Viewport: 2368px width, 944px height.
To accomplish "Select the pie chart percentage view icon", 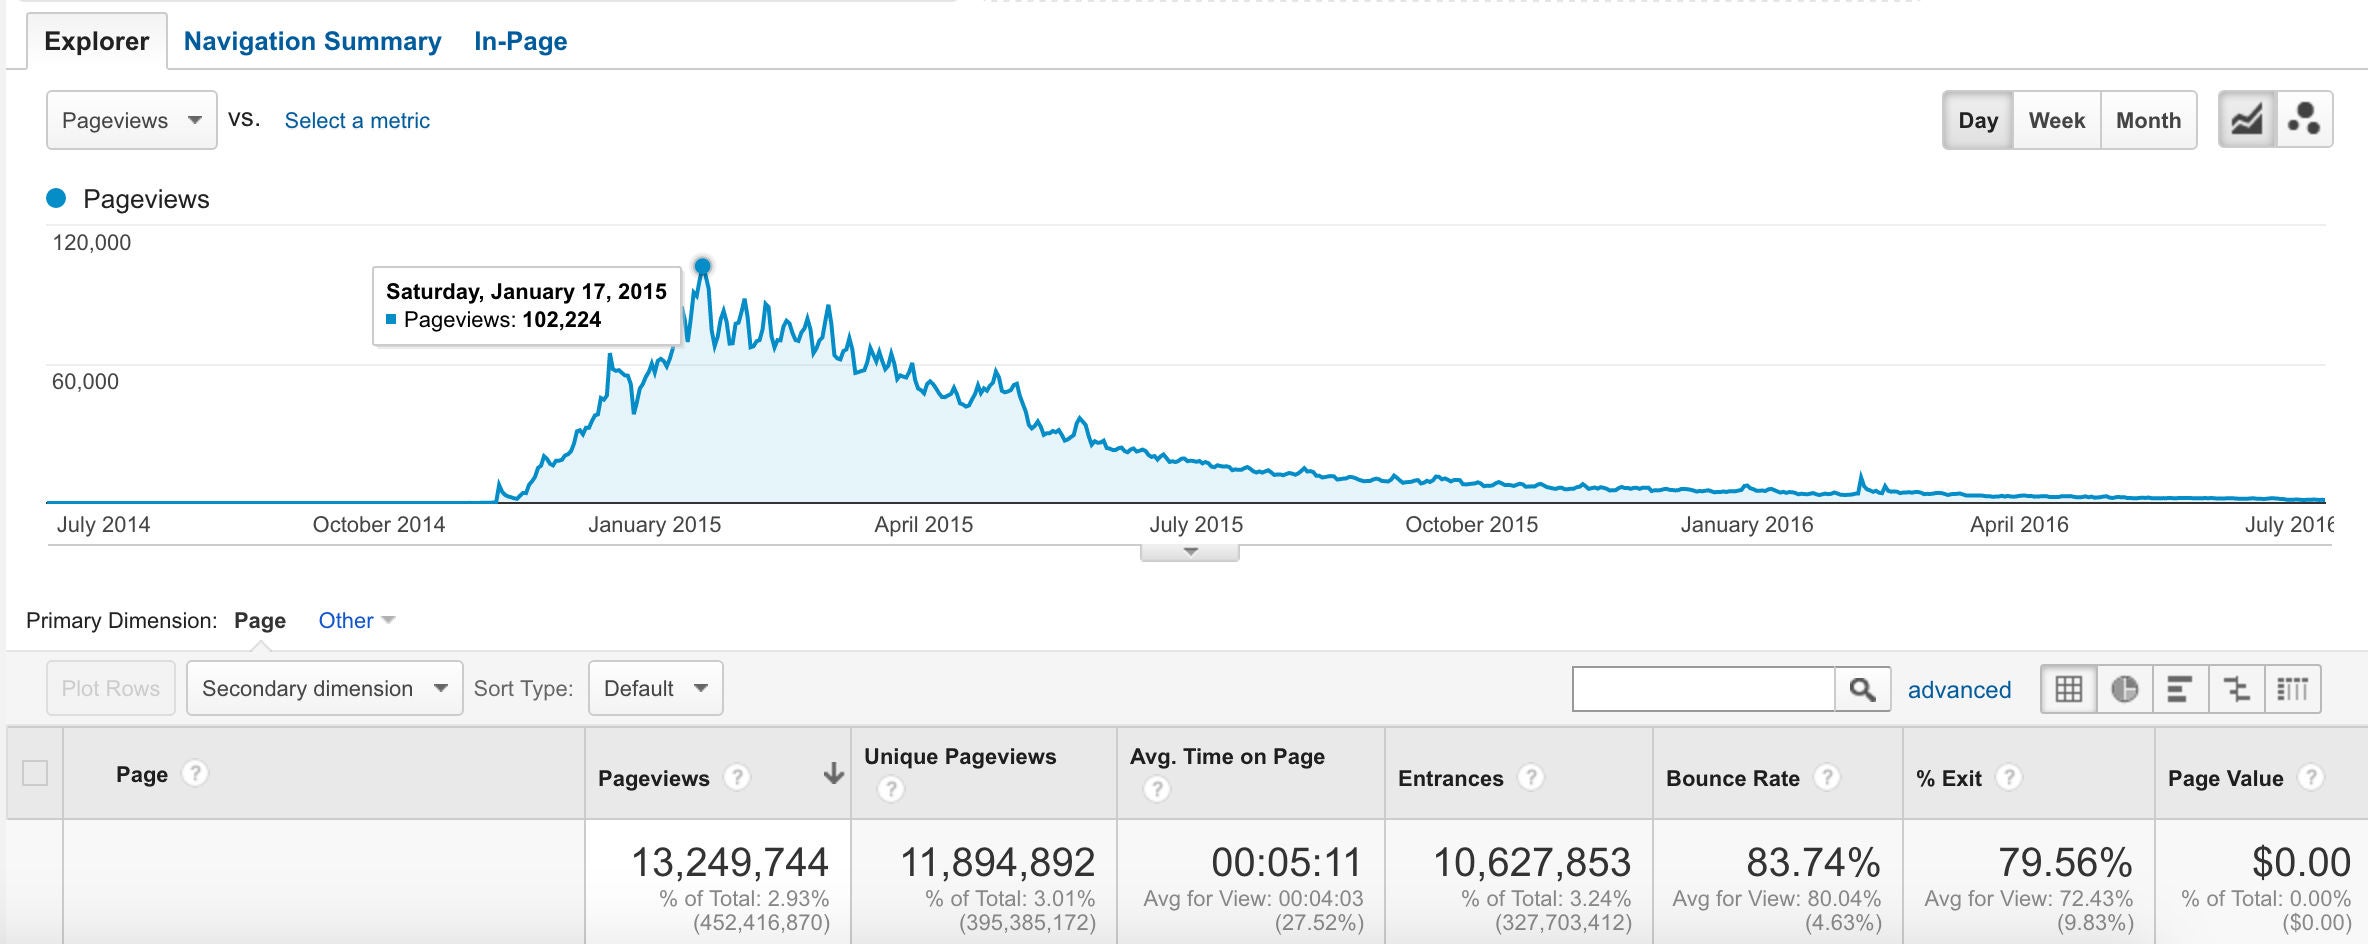I will click(x=2124, y=689).
